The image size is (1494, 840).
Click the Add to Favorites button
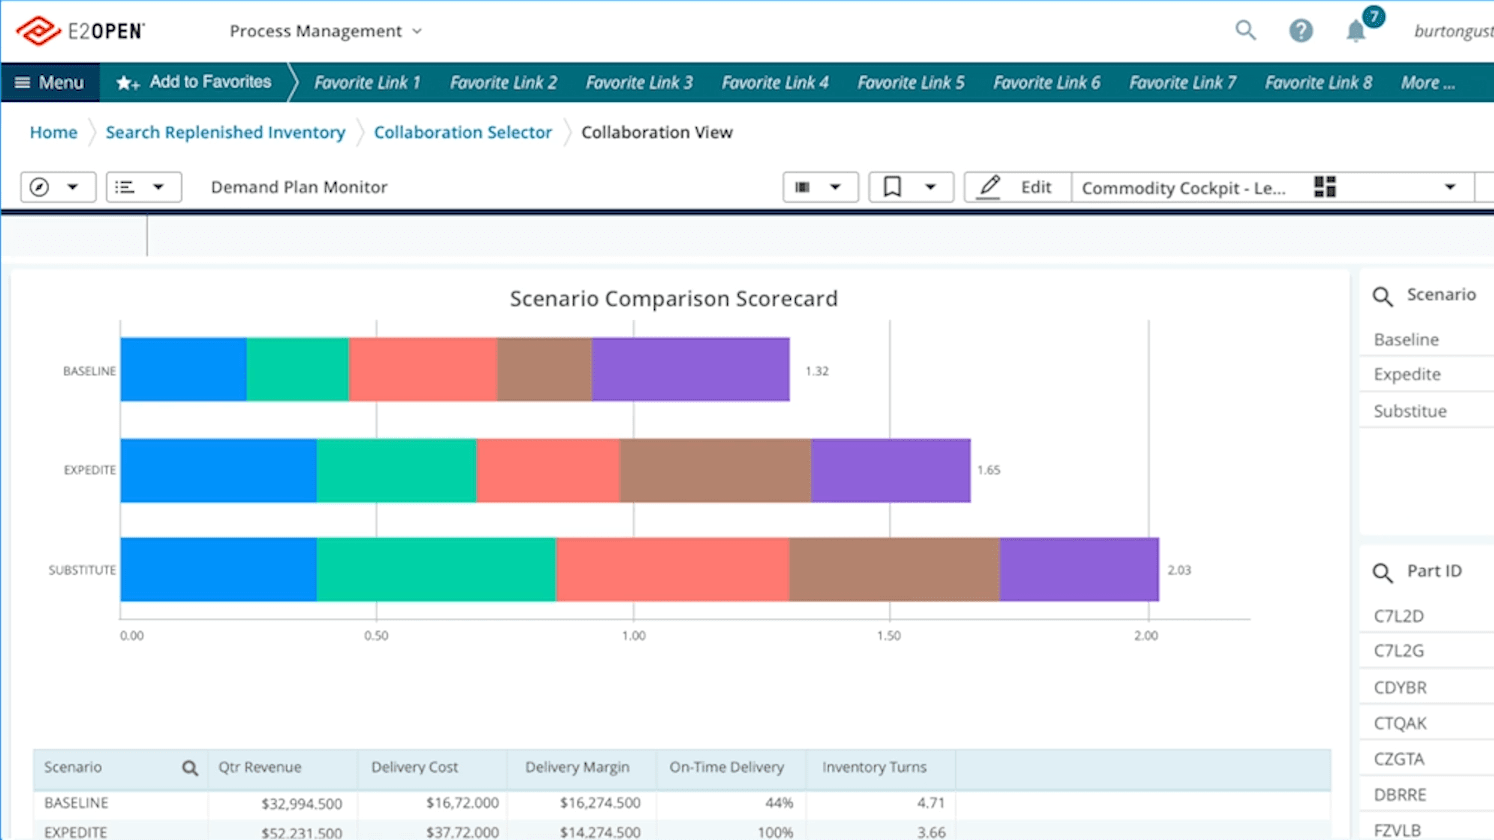pos(194,82)
